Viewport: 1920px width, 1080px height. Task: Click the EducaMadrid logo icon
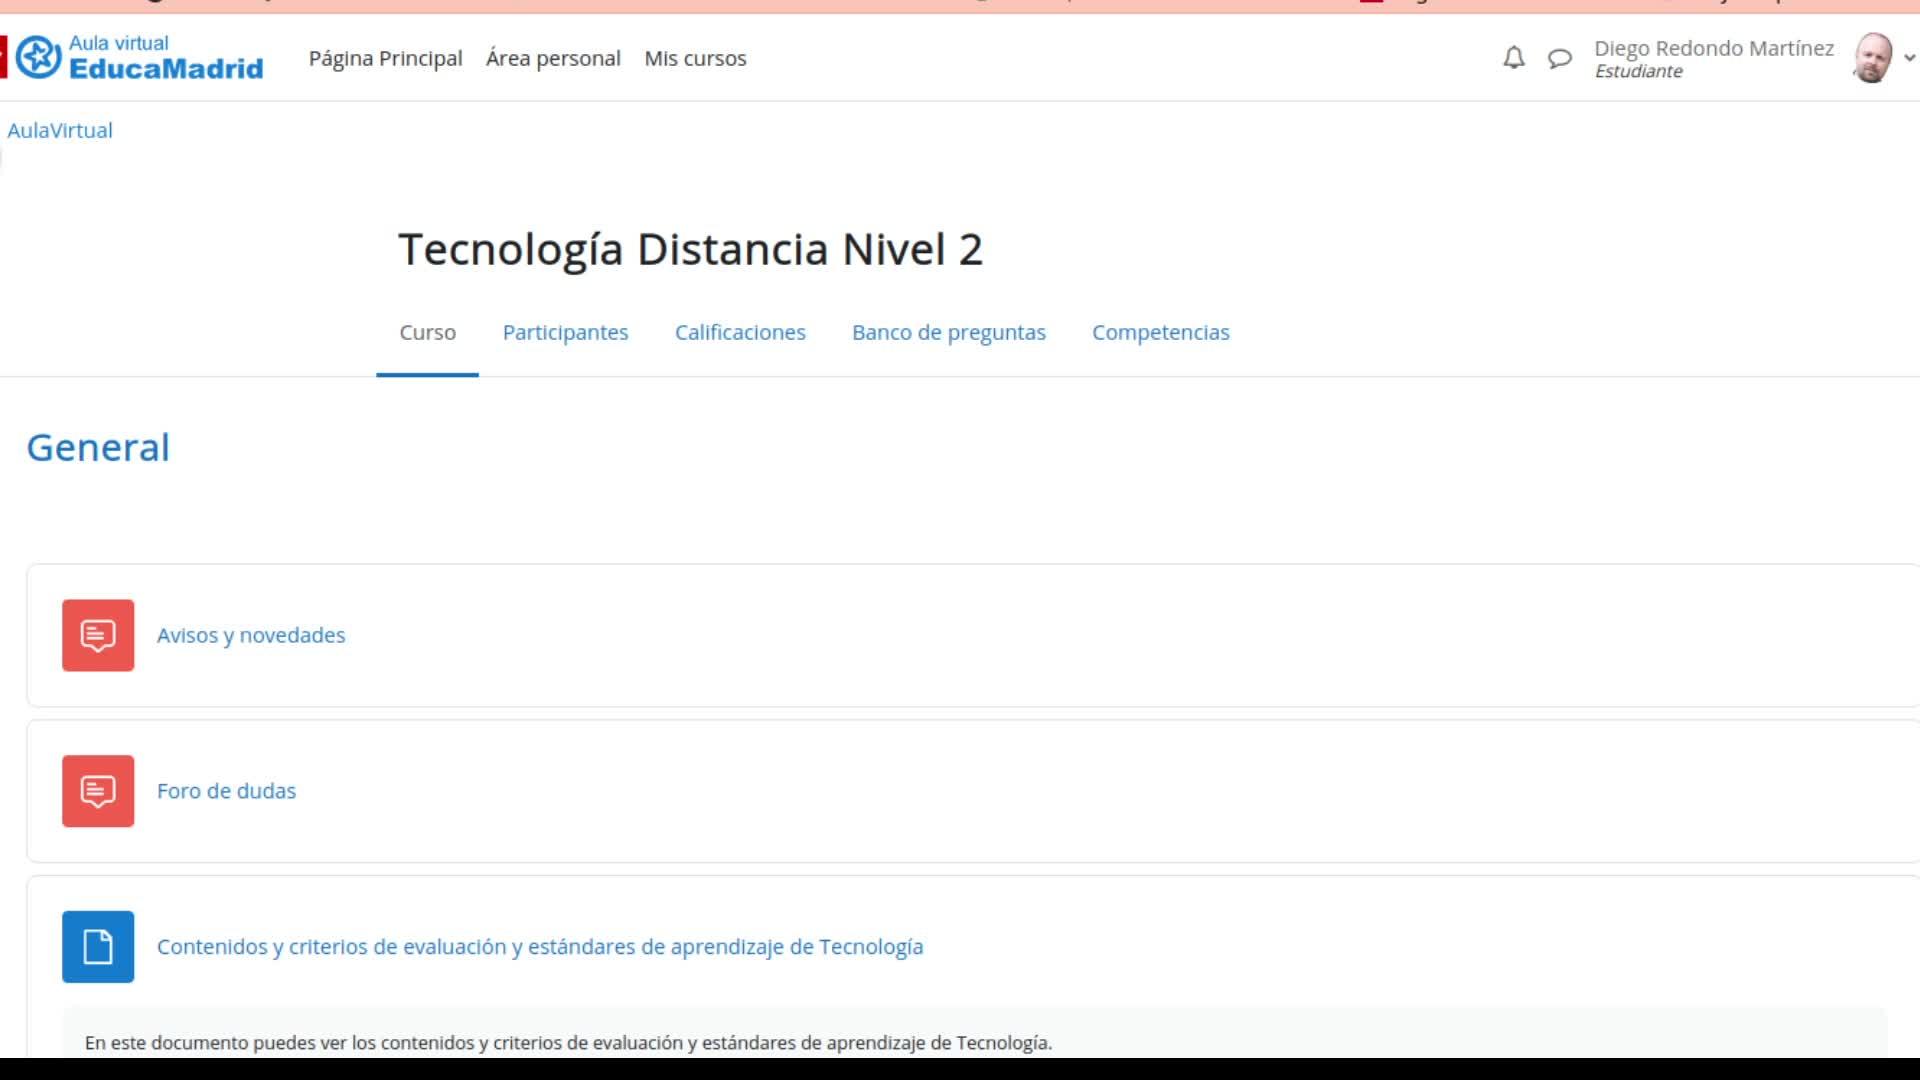[39, 57]
